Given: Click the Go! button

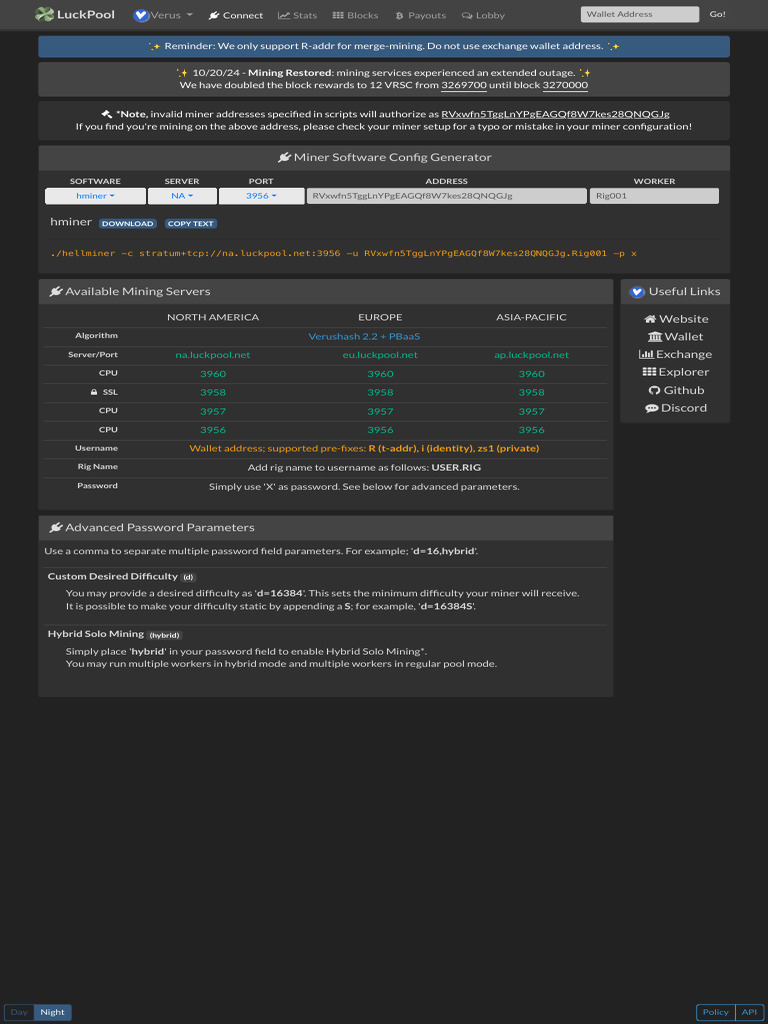Looking at the screenshot, I should point(717,14).
